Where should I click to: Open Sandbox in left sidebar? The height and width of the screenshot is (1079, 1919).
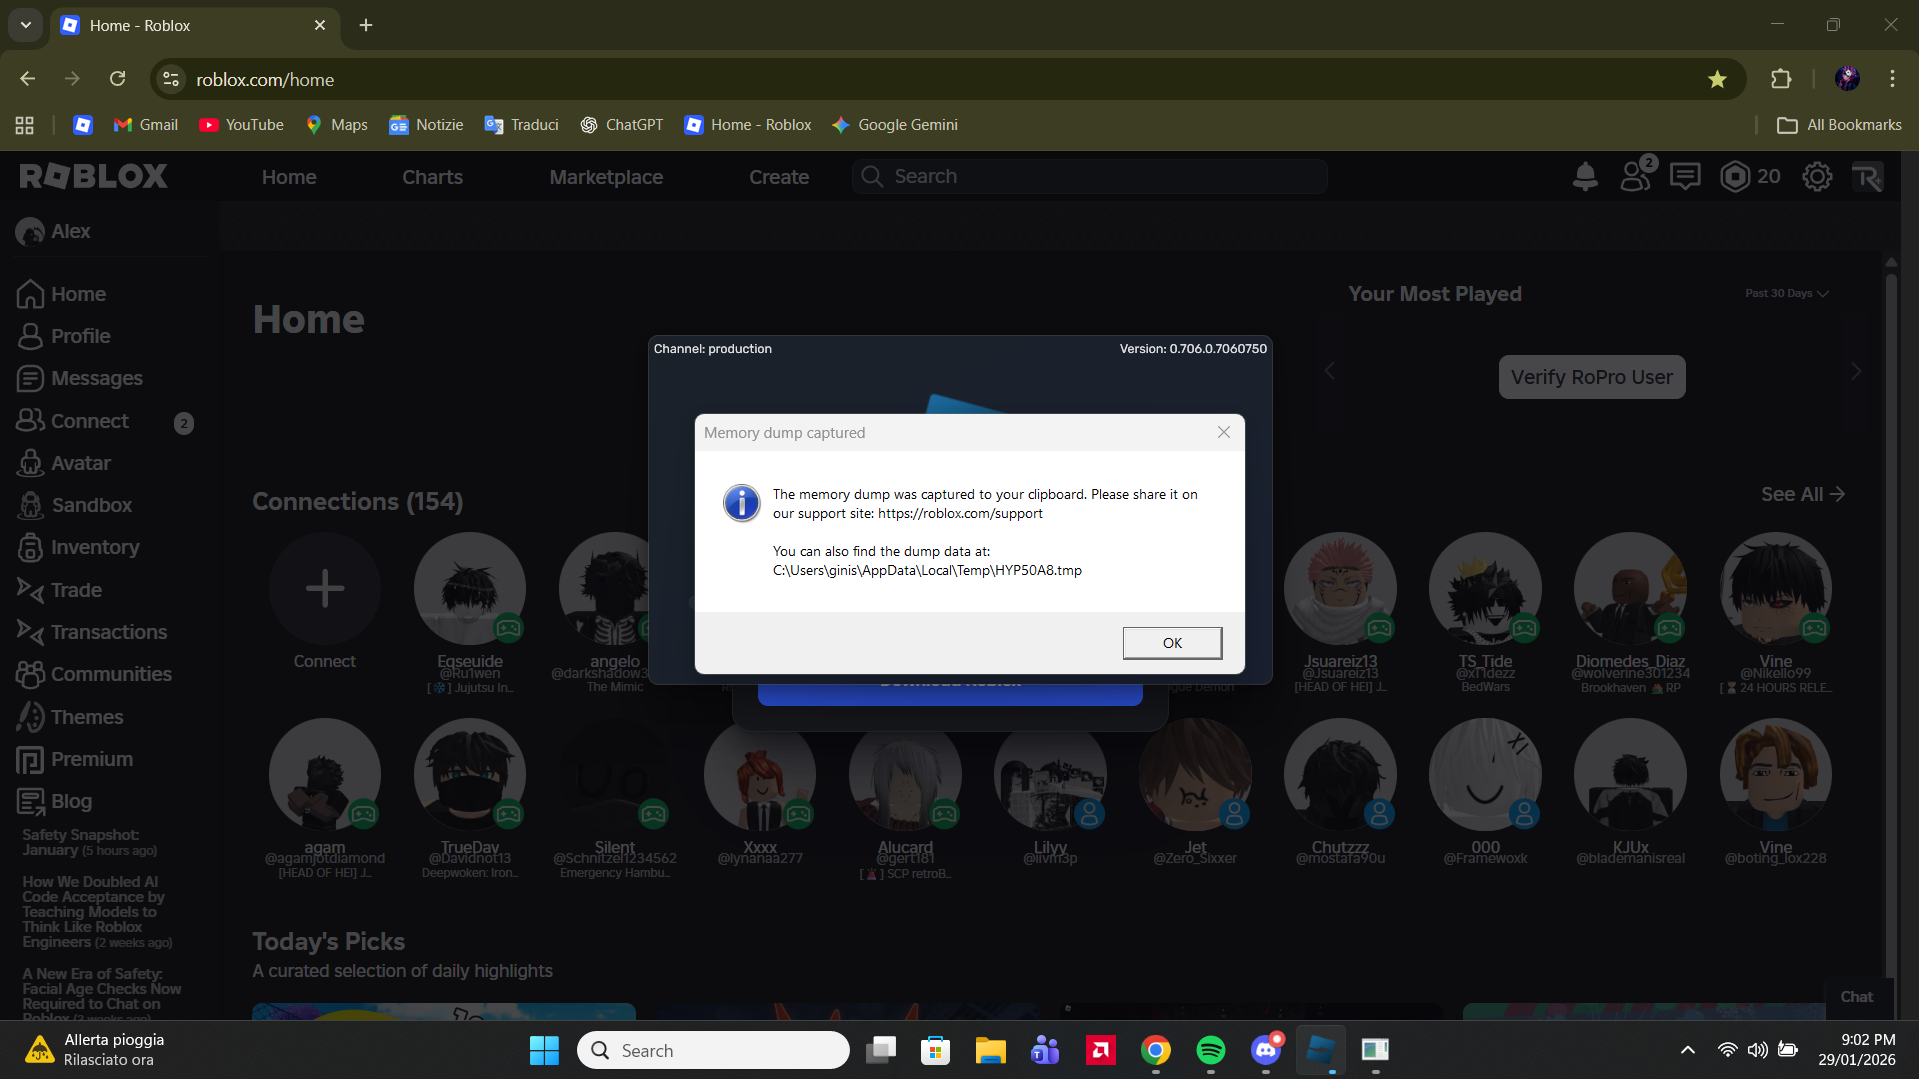point(75,505)
